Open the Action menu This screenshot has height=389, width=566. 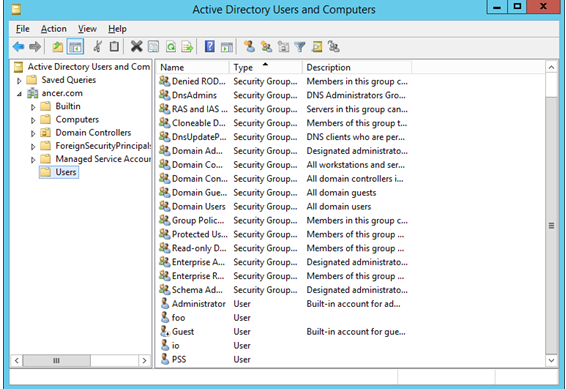pyautogui.click(x=53, y=29)
